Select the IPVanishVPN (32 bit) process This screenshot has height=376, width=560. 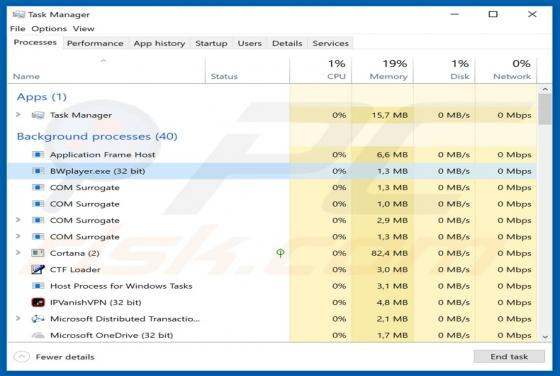(x=272, y=302)
